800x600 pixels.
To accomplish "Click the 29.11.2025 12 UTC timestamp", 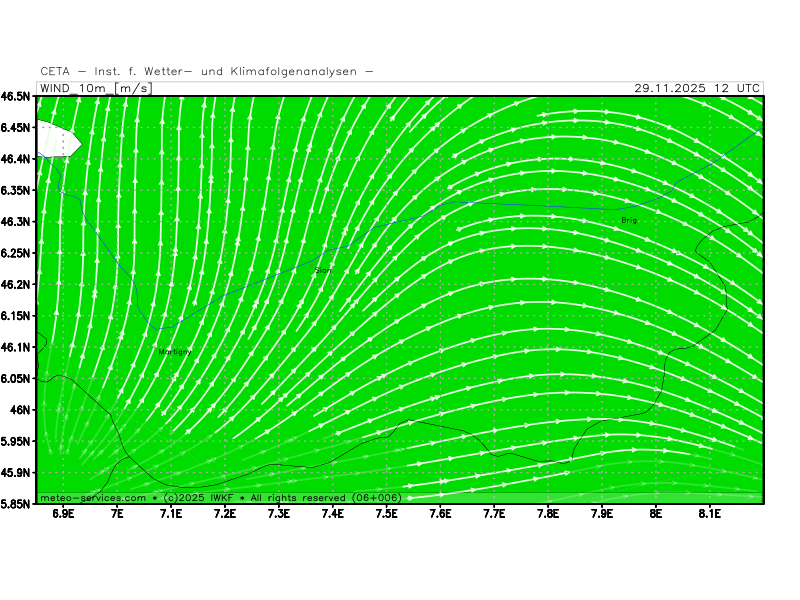I will coord(697,88).
